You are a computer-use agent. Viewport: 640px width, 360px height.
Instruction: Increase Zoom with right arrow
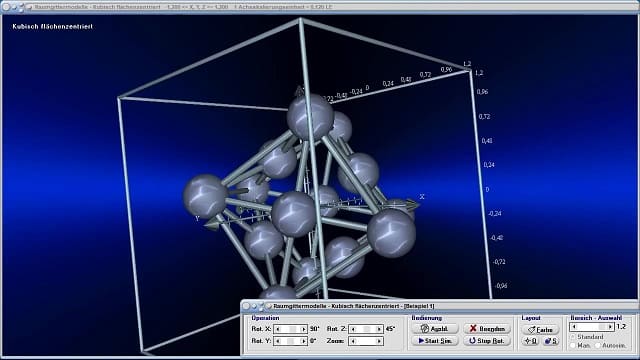[x=378, y=341]
